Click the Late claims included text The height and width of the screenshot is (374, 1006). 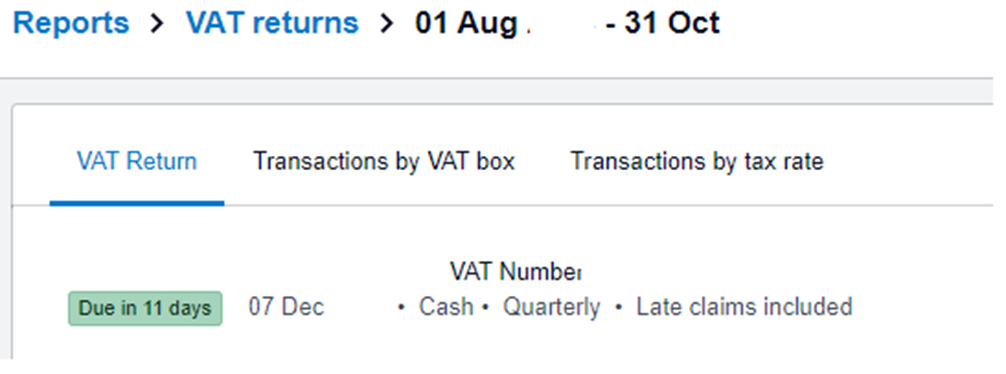coord(744,307)
